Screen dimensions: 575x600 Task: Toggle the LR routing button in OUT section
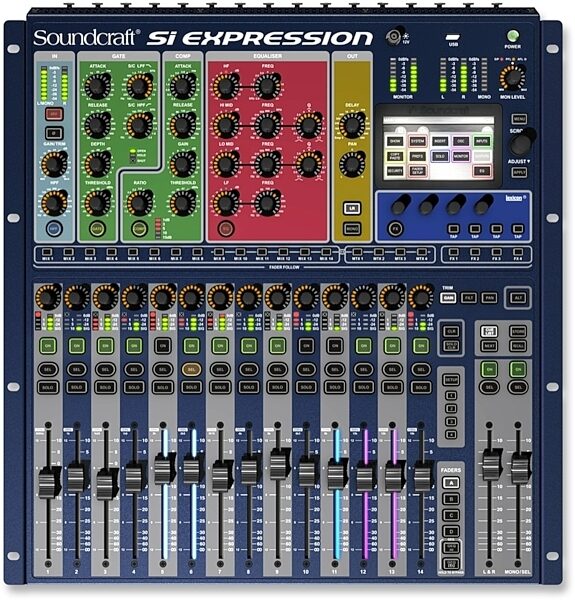tap(352, 208)
